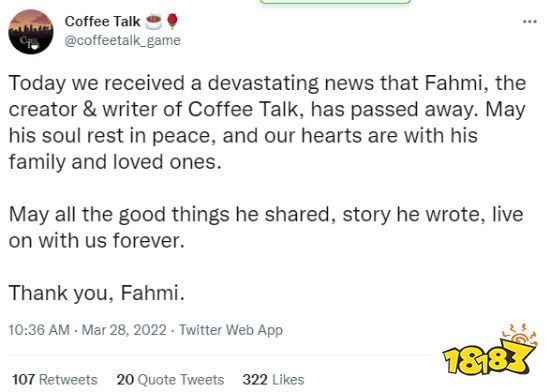Click the 'on with us forever.' line
This screenshot has height=392, width=550.
pyautogui.click(x=96, y=241)
